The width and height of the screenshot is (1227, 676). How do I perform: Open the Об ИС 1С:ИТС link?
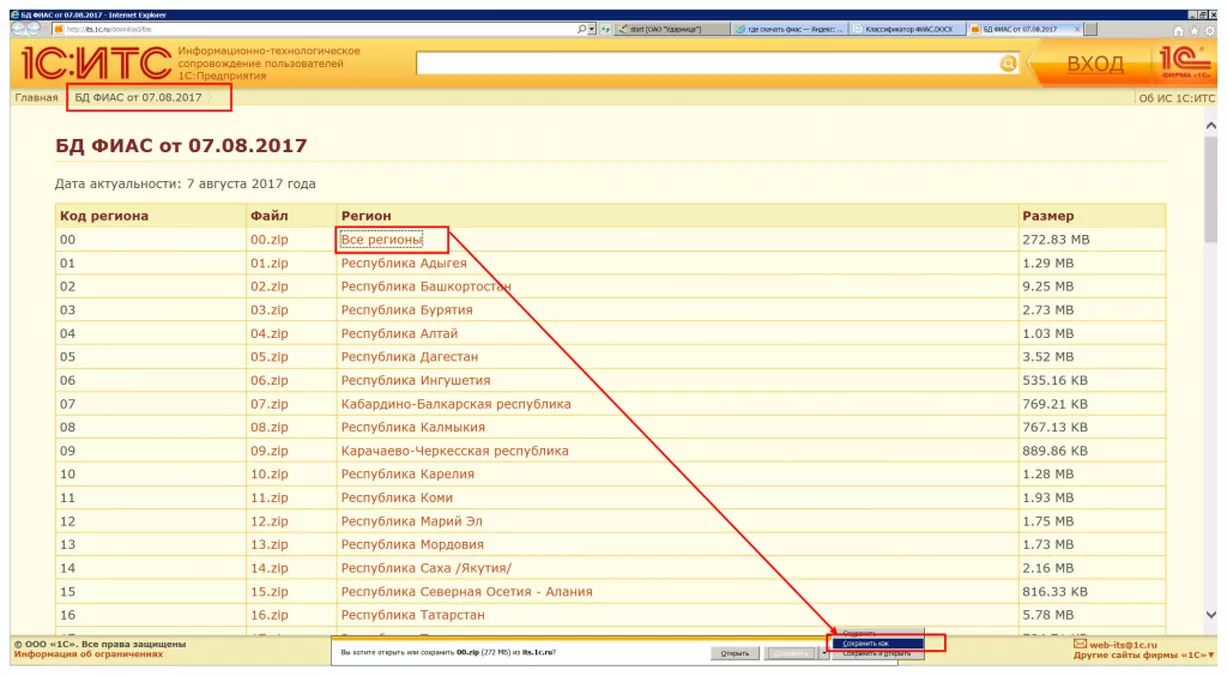click(x=1177, y=98)
